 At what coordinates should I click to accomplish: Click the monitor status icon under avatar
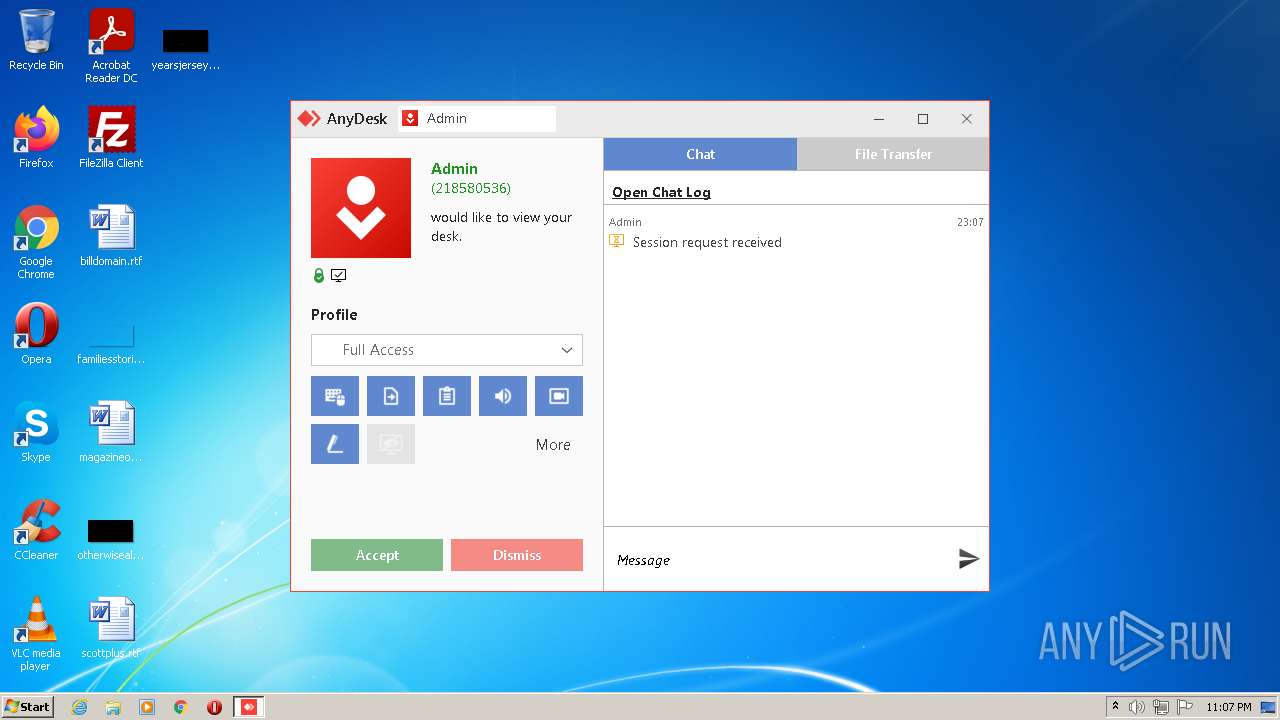coord(339,275)
